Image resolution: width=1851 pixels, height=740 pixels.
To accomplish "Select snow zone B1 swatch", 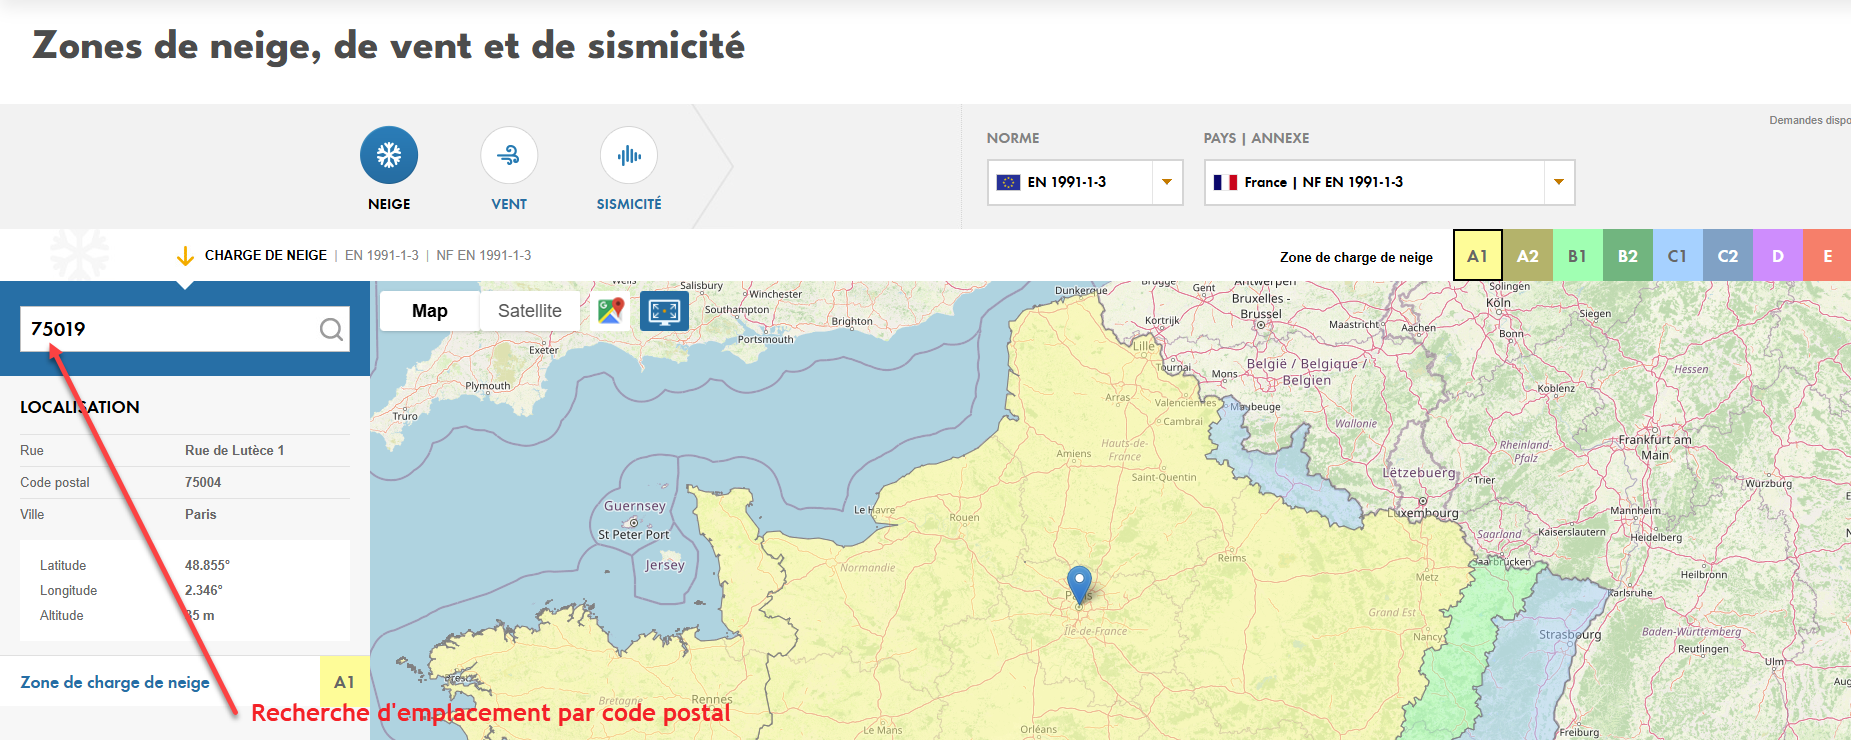I will (x=1578, y=256).
